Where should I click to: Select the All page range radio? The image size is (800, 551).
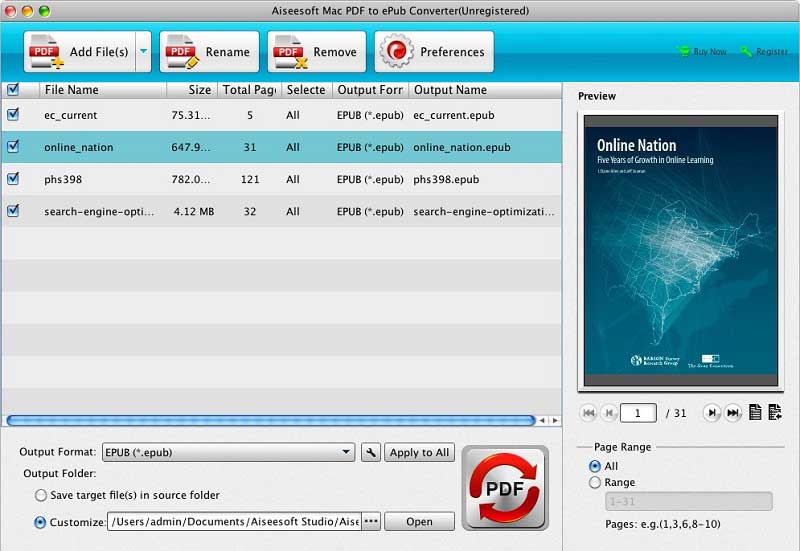point(595,466)
